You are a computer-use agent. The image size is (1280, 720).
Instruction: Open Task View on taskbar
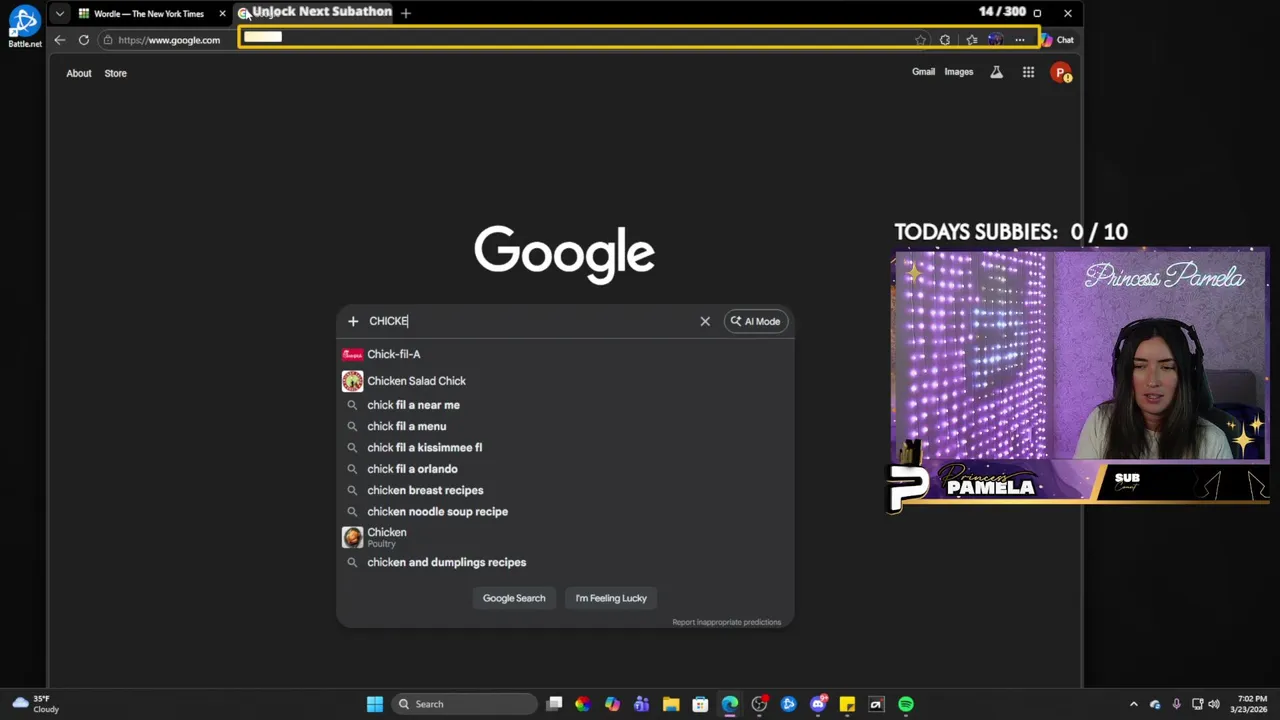tap(554, 704)
